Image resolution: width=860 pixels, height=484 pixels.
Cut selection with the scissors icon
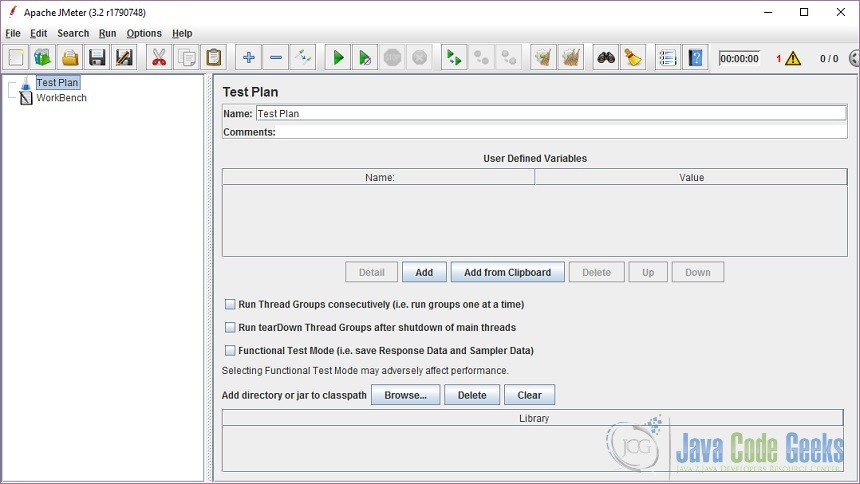pyautogui.click(x=159, y=57)
